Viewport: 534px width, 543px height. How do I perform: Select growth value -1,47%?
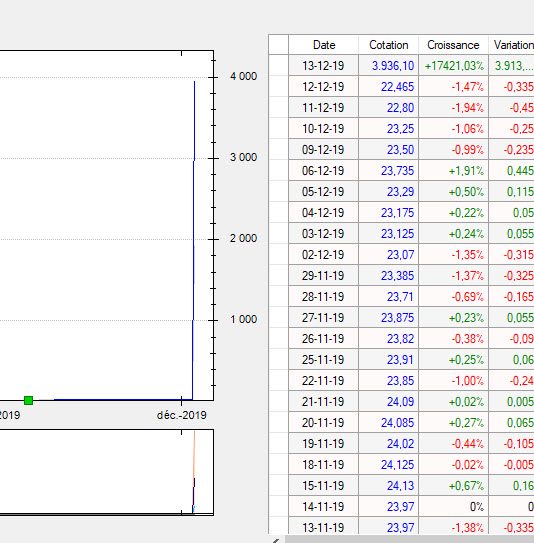(453, 87)
